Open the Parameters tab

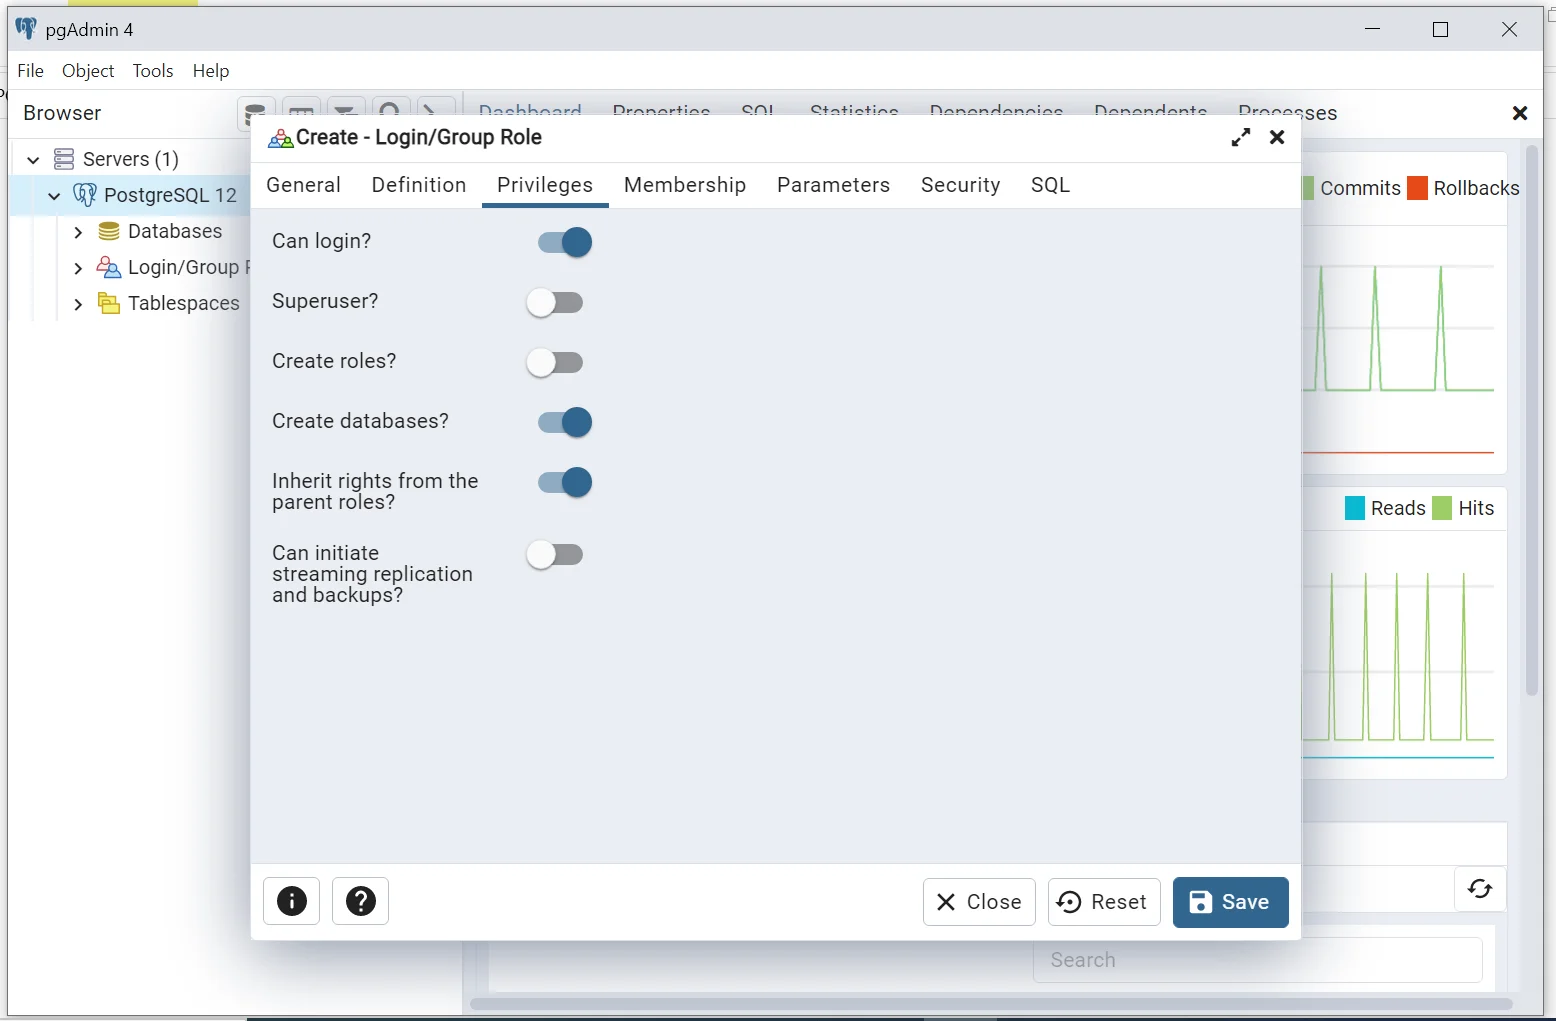[833, 185]
